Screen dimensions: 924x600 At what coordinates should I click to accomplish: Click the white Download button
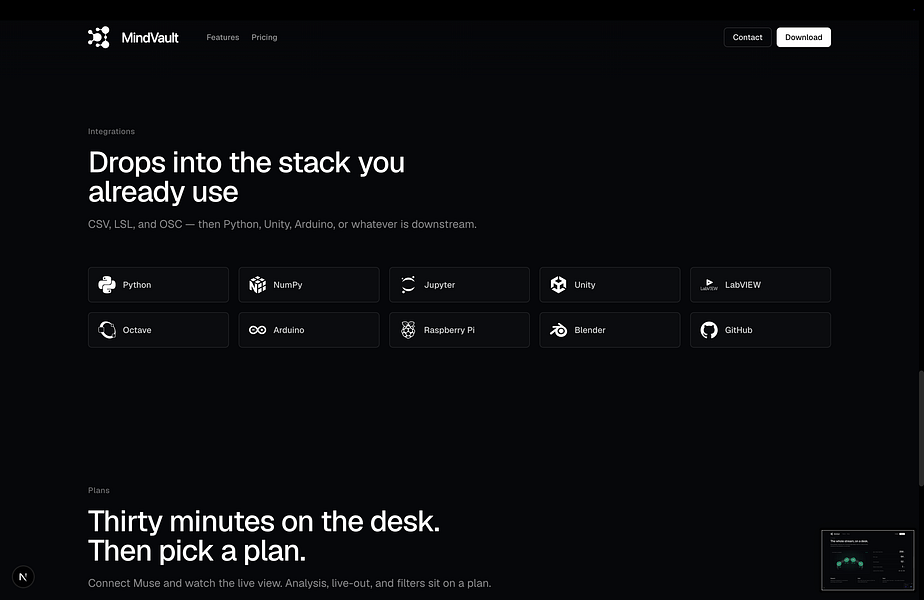(x=803, y=37)
